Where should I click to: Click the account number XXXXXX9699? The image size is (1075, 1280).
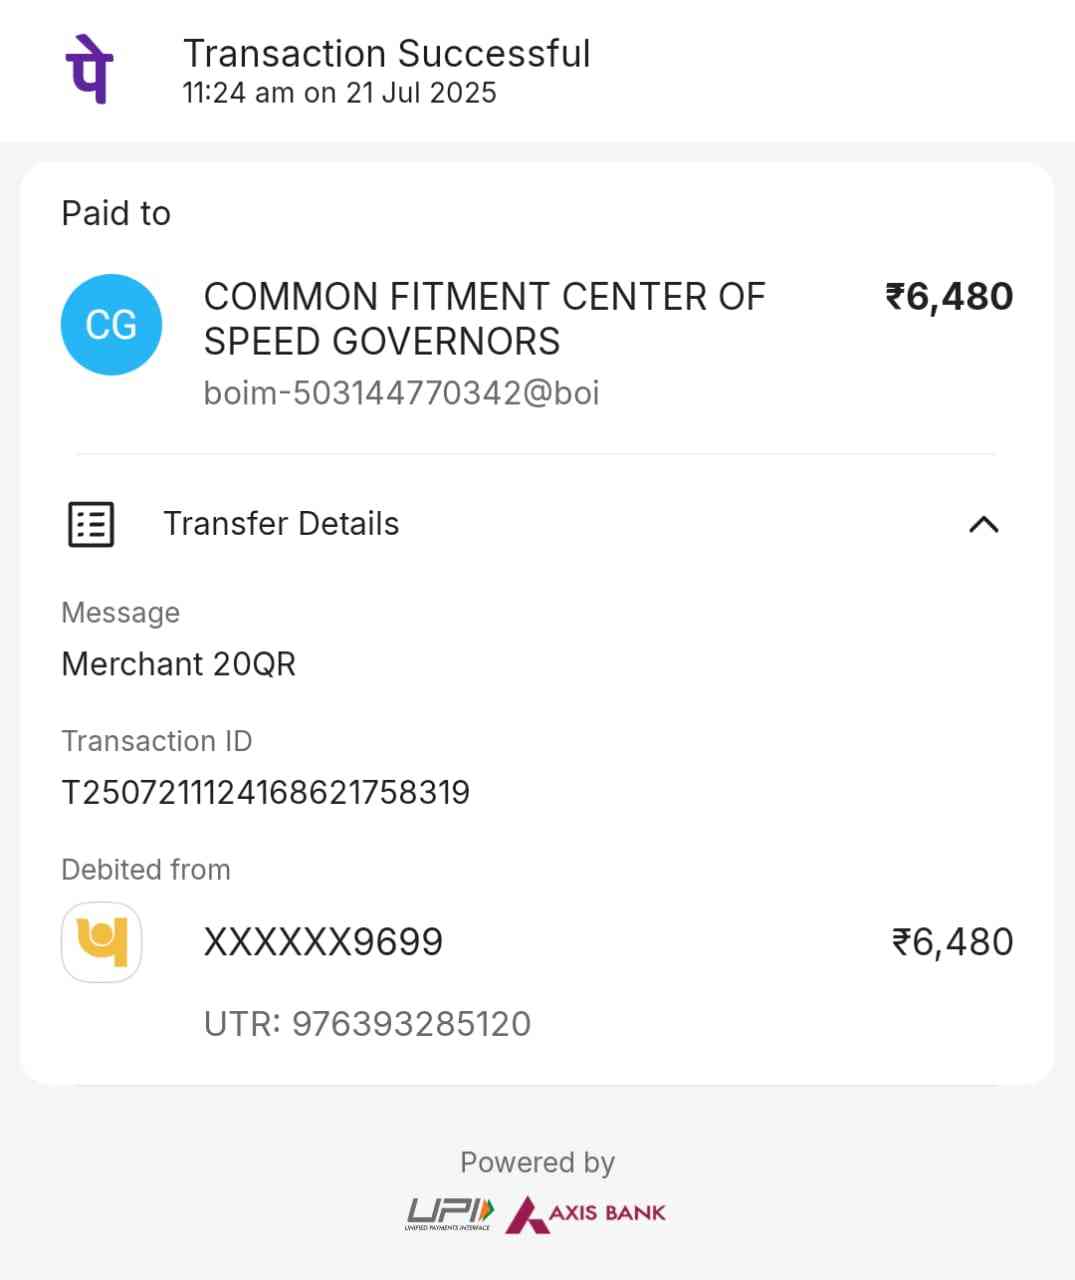tap(323, 942)
